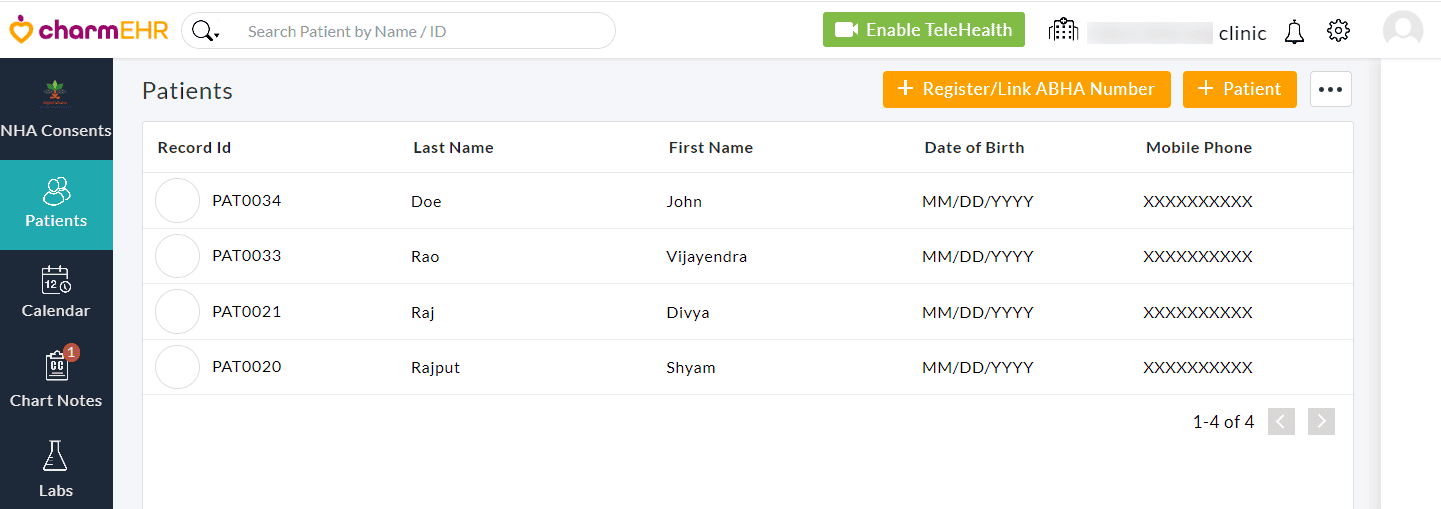
Task: Open record PAT0021
Action: tap(247, 312)
